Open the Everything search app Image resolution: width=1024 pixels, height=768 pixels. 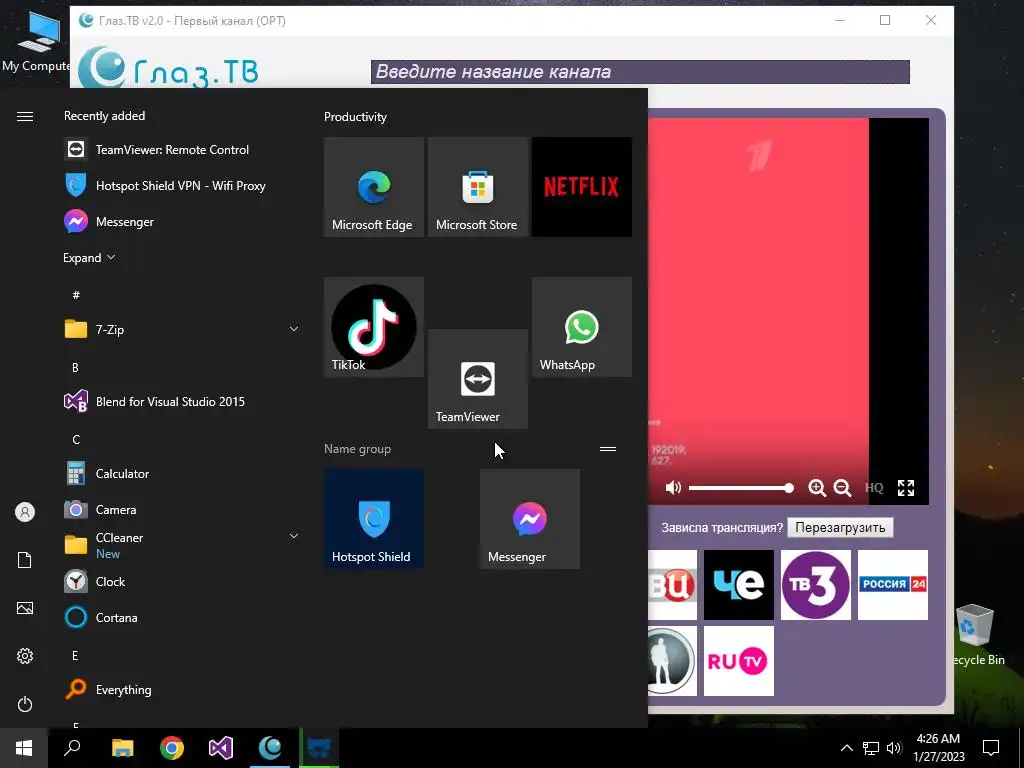[182, 690]
